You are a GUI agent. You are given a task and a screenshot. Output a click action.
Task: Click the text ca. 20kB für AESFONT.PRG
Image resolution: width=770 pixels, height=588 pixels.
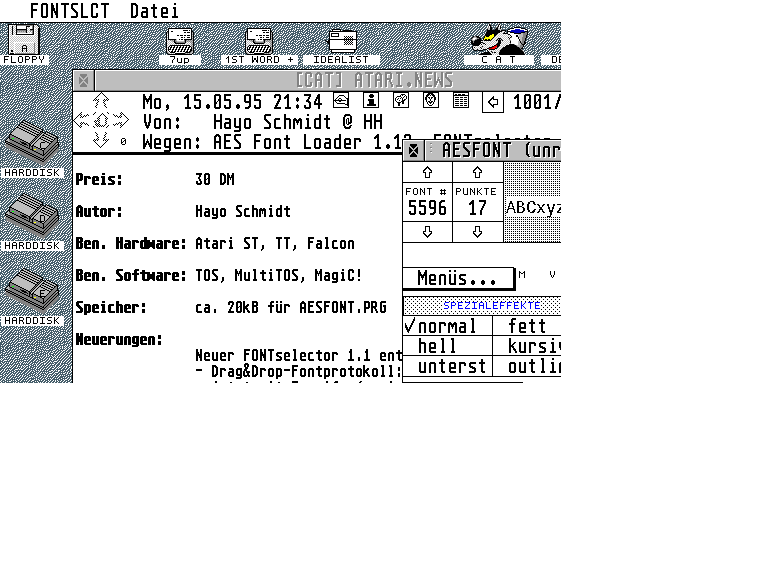[x=291, y=308]
